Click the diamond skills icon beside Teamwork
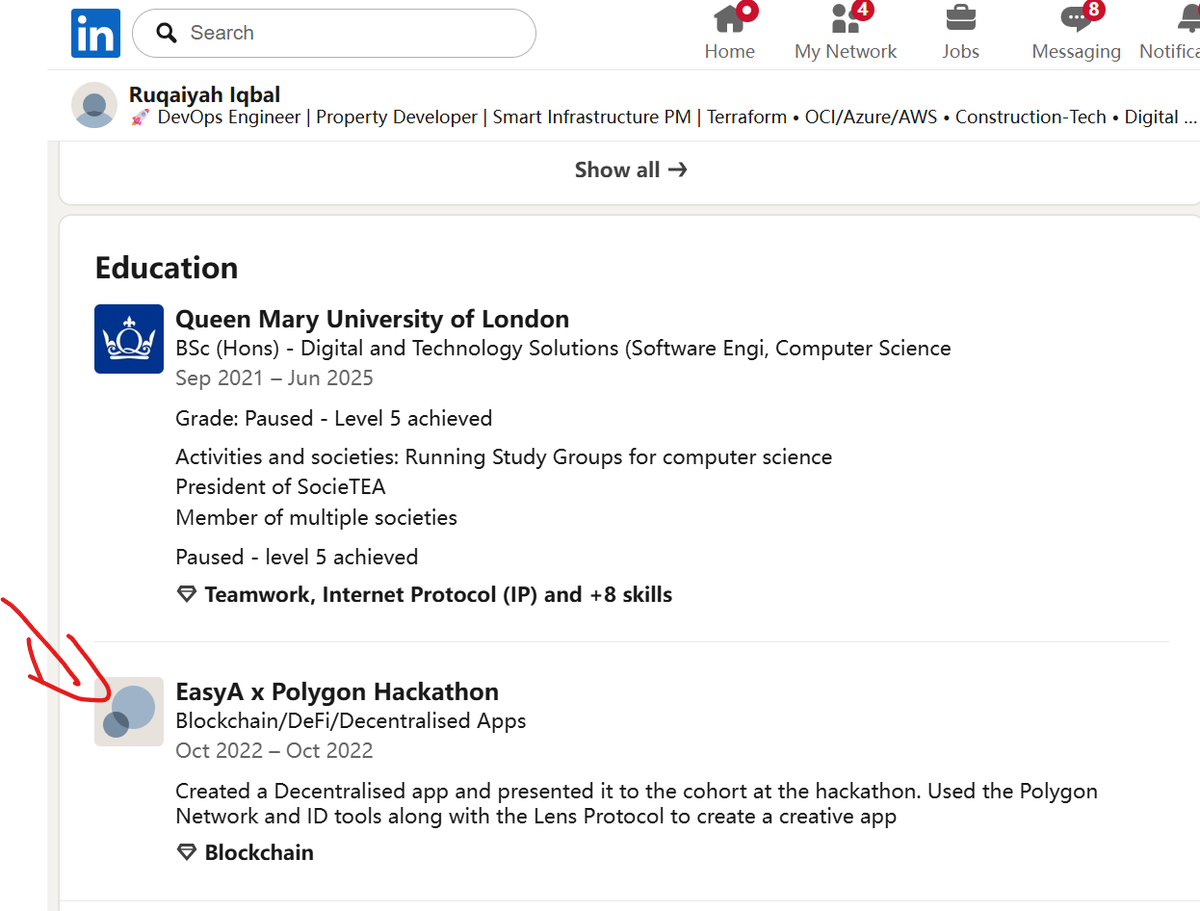The width and height of the screenshot is (1200, 911). pyautogui.click(x=186, y=595)
